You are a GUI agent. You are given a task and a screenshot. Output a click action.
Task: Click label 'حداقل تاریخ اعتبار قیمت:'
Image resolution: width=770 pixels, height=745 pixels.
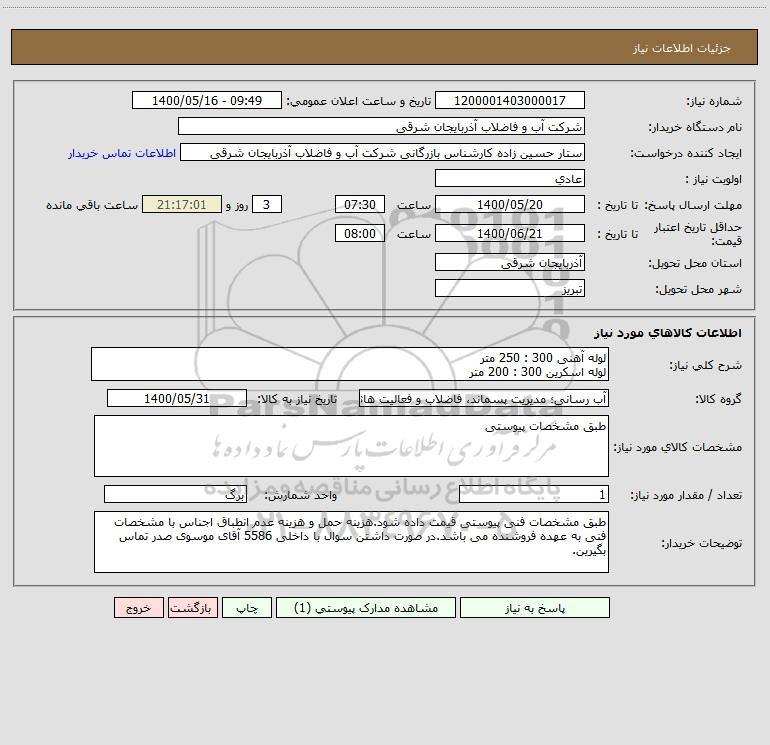[698, 234]
